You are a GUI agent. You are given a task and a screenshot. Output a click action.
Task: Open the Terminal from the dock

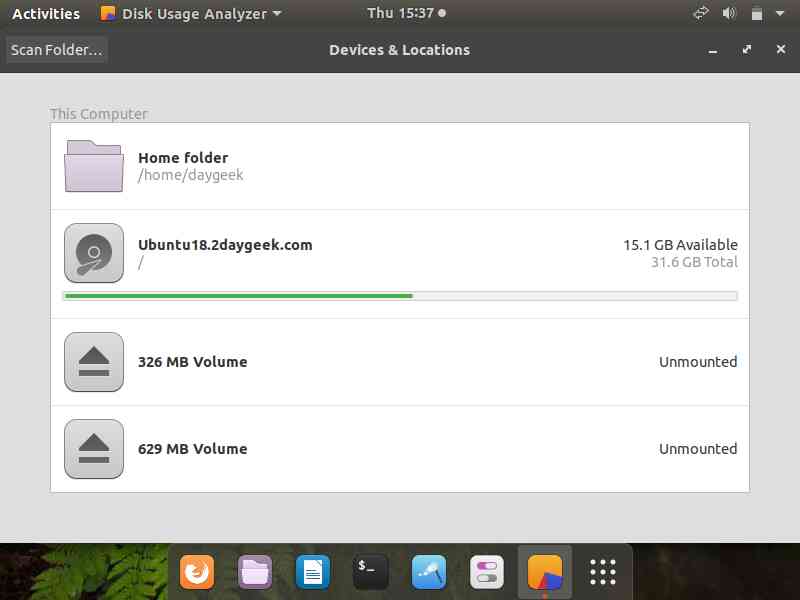371,572
